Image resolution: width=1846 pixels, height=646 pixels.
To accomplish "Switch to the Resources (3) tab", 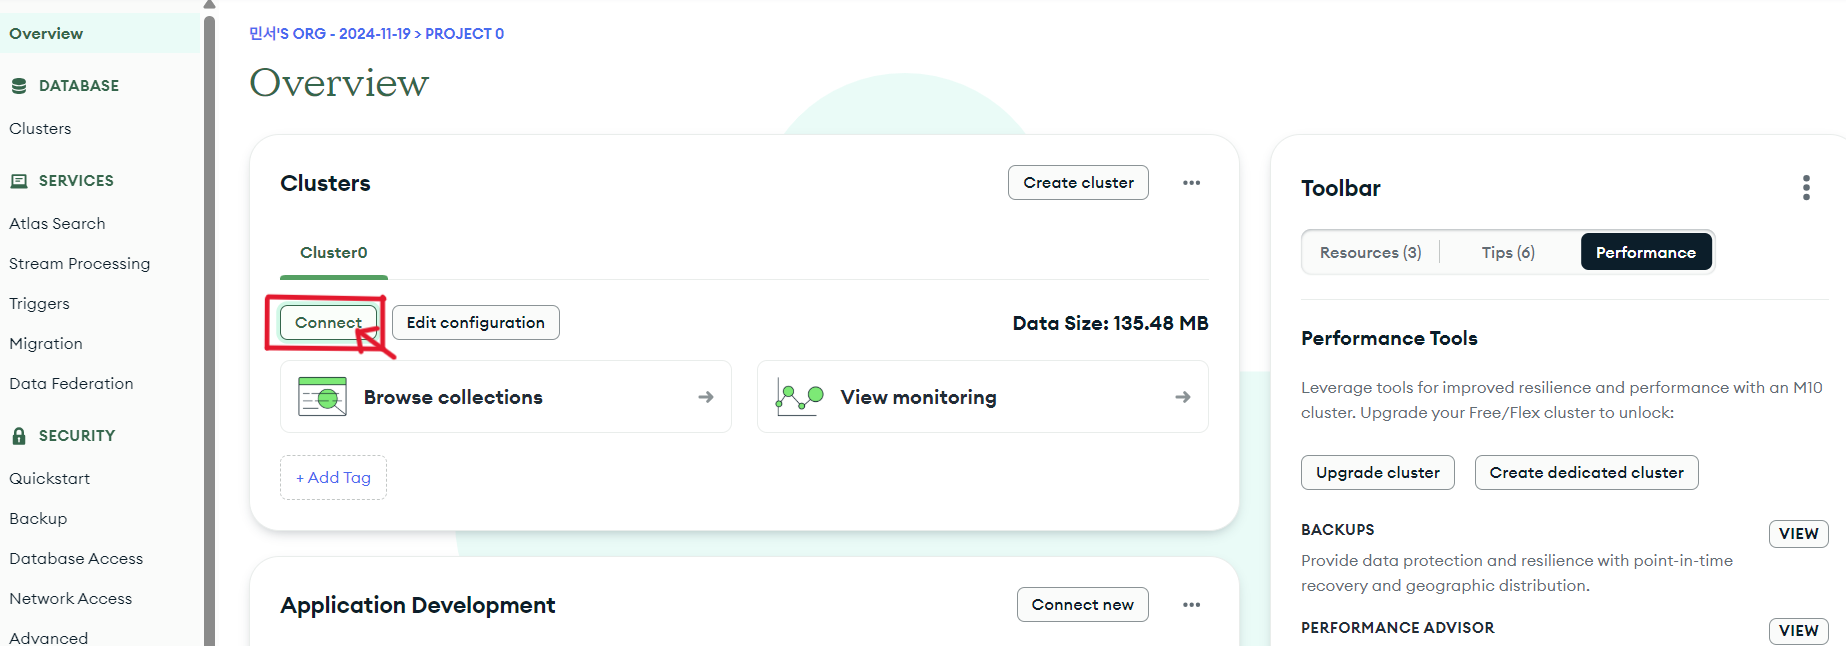I will [x=1370, y=253].
